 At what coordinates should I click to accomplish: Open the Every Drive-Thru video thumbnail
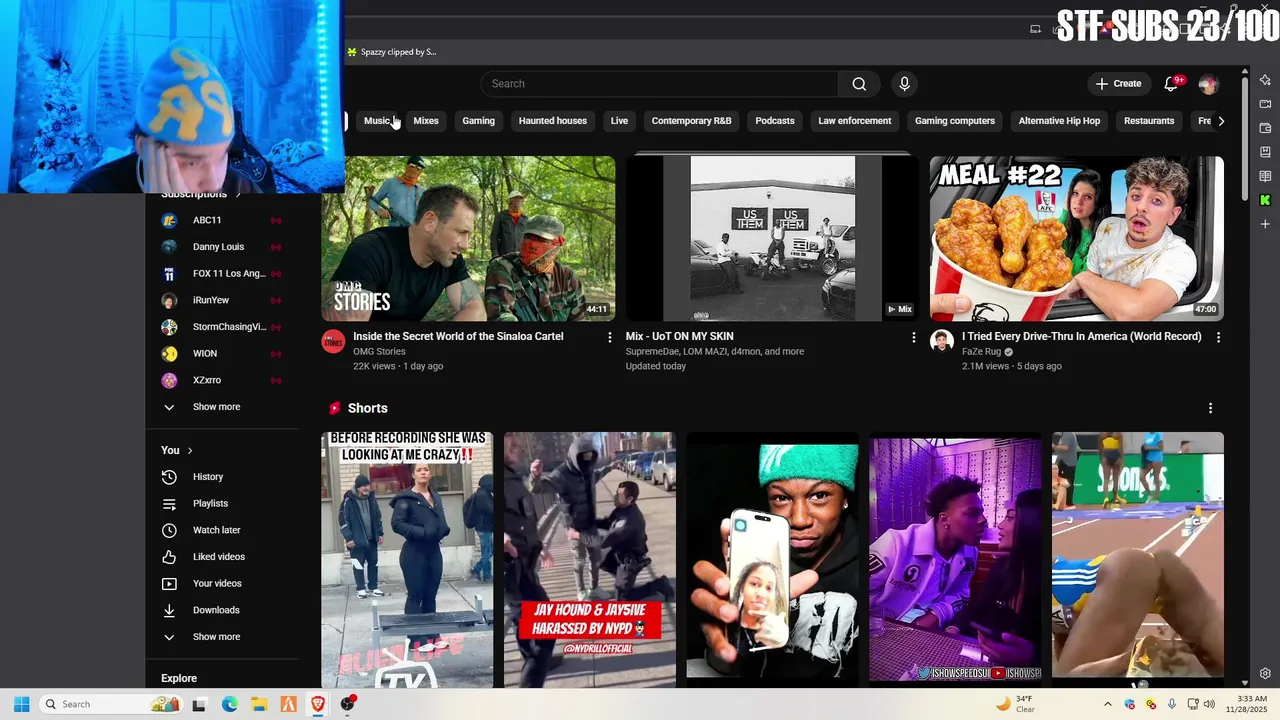pos(1077,238)
